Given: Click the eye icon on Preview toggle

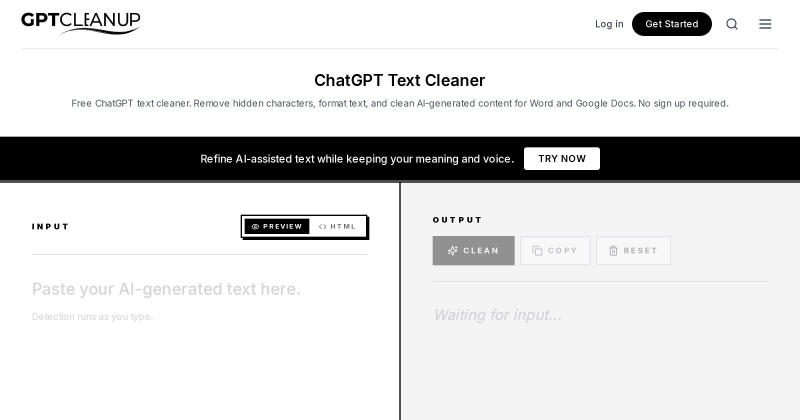Looking at the screenshot, I should pos(255,227).
